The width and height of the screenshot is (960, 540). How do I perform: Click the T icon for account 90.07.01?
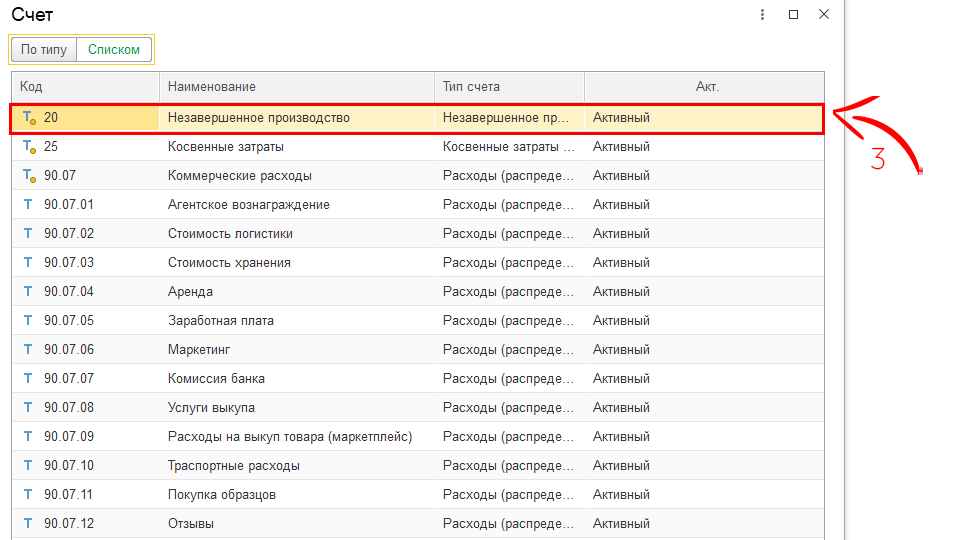28,205
